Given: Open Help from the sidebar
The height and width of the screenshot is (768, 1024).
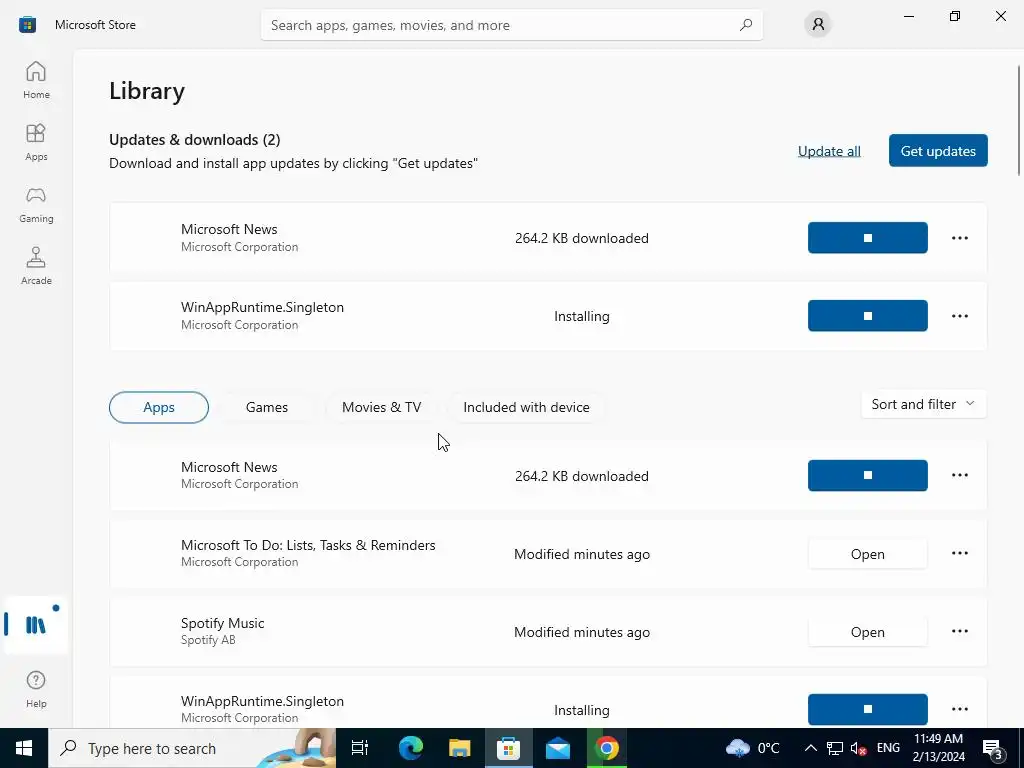Looking at the screenshot, I should pos(36,689).
